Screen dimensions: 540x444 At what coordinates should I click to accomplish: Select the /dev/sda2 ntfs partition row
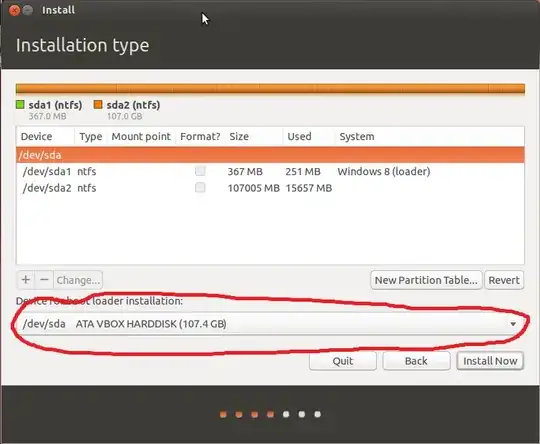(270, 188)
